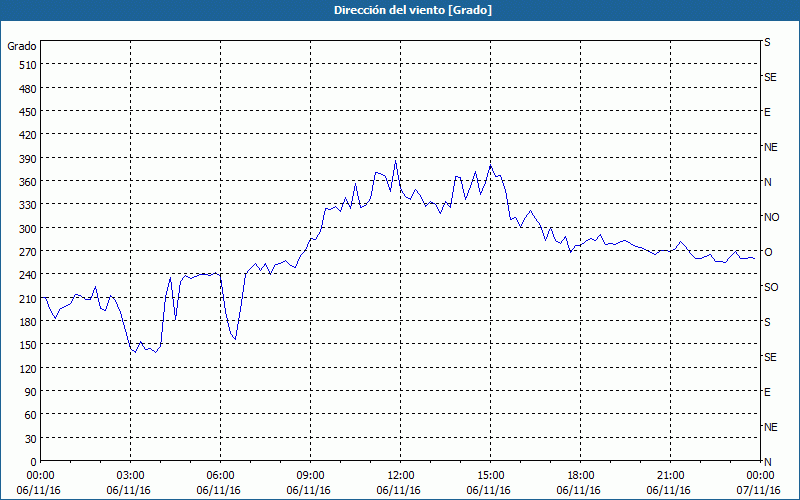This screenshot has width=800, height=500.
Task: Select the 120 degree axis label
Action: 28,368
